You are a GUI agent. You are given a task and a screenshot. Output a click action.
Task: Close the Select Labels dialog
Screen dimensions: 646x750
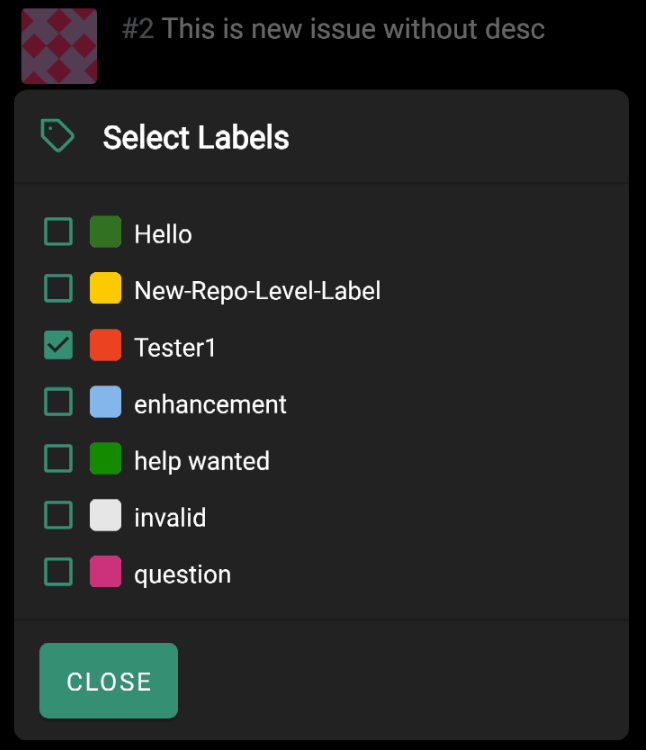click(x=109, y=681)
